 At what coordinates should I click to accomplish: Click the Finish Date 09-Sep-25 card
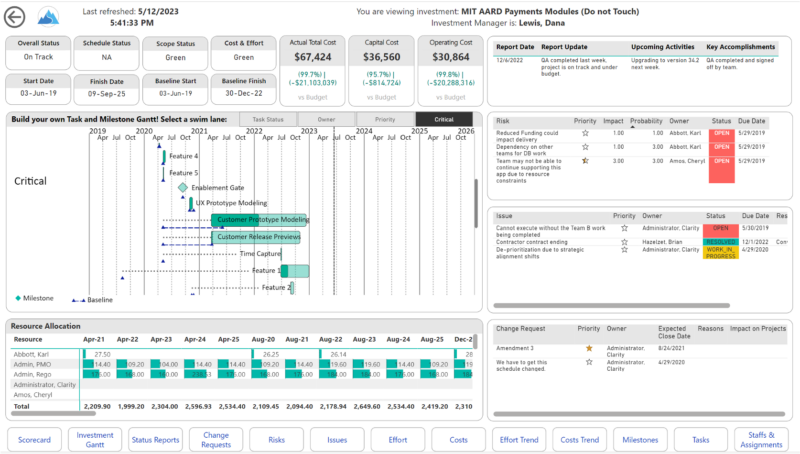(x=107, y=90)
